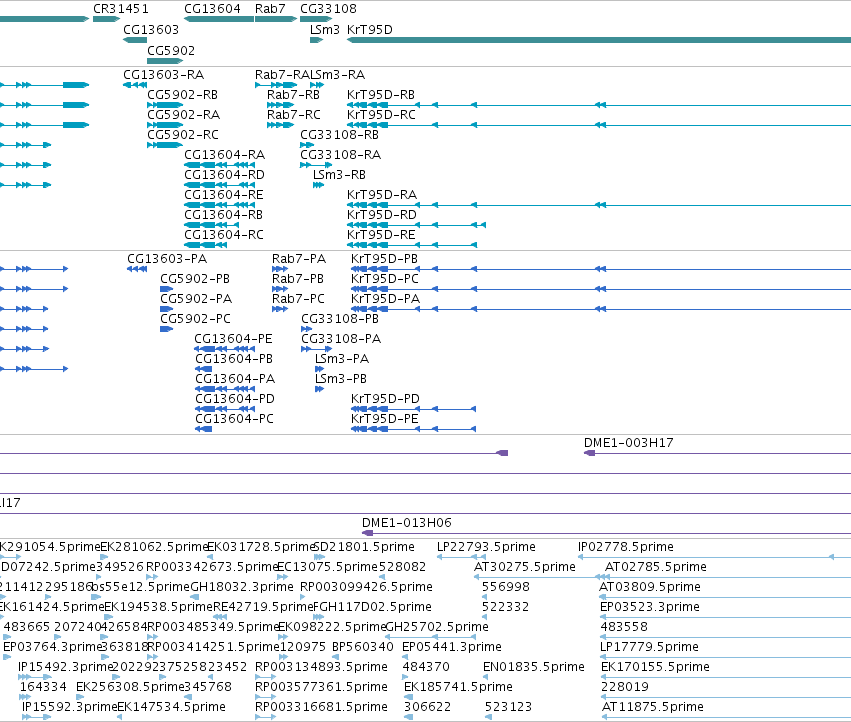851x722 pixels.
Task: Click the KrT95D-RA transcript label
Action: point(382,195)
